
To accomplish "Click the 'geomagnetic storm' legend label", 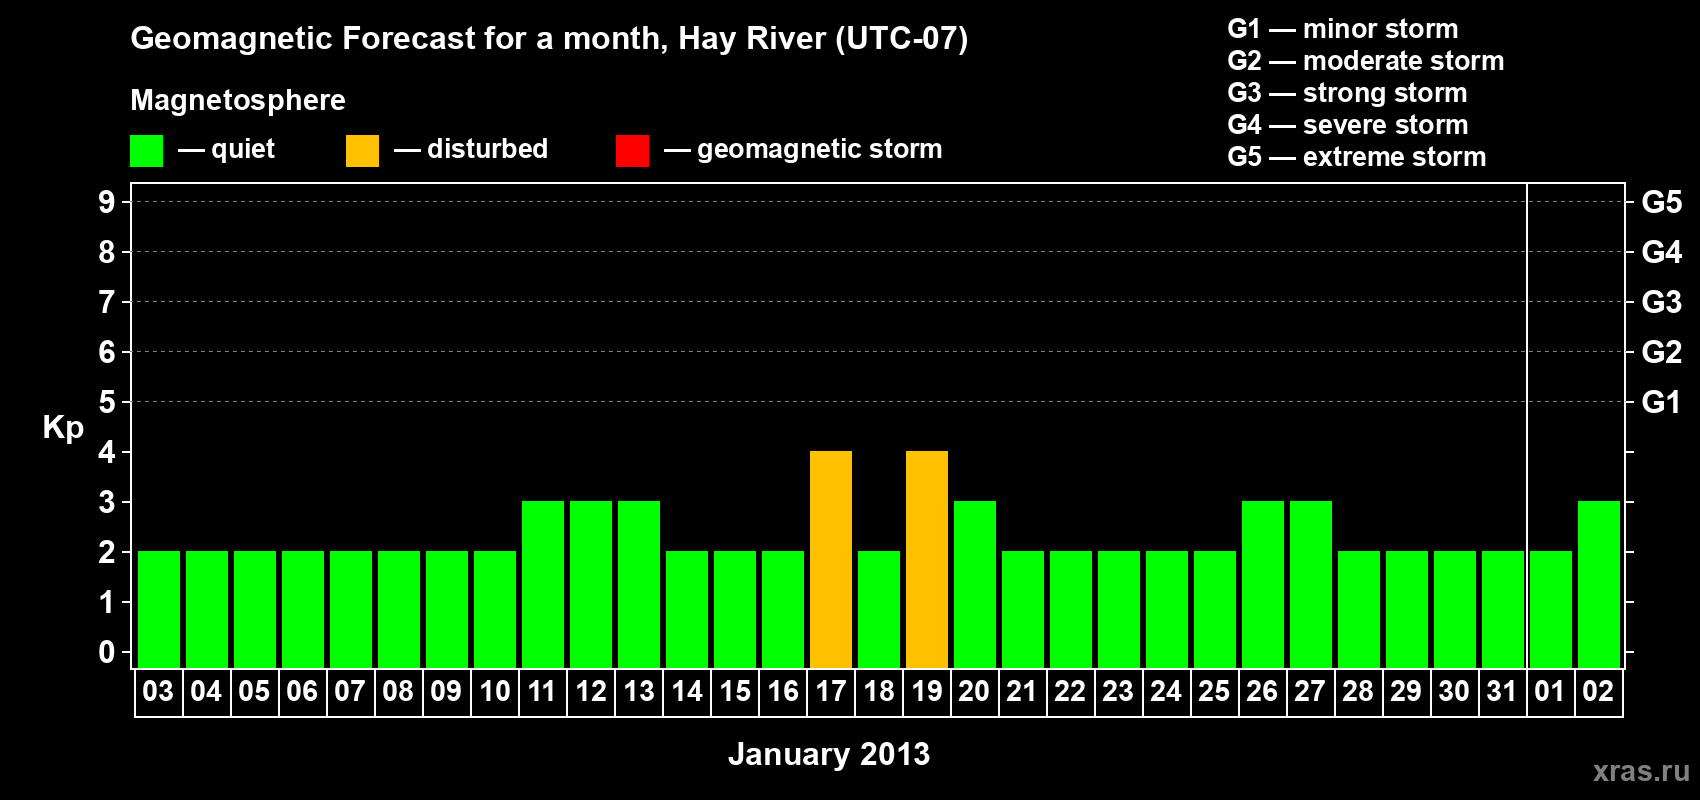I will 819,149.
